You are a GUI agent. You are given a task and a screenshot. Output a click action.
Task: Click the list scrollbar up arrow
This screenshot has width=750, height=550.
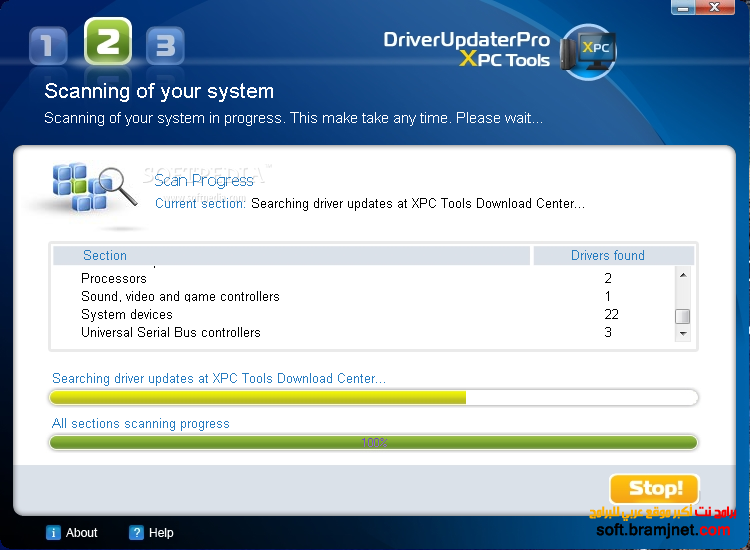pos(683,275)
